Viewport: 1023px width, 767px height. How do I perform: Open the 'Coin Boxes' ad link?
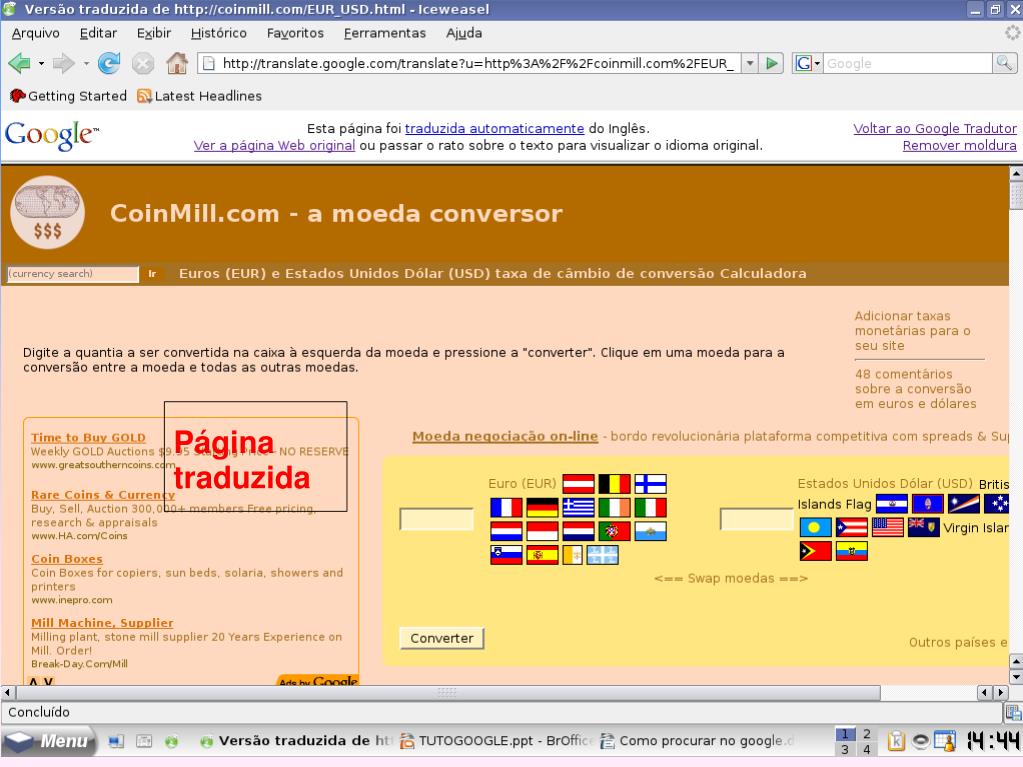click(x=67, y=559)
